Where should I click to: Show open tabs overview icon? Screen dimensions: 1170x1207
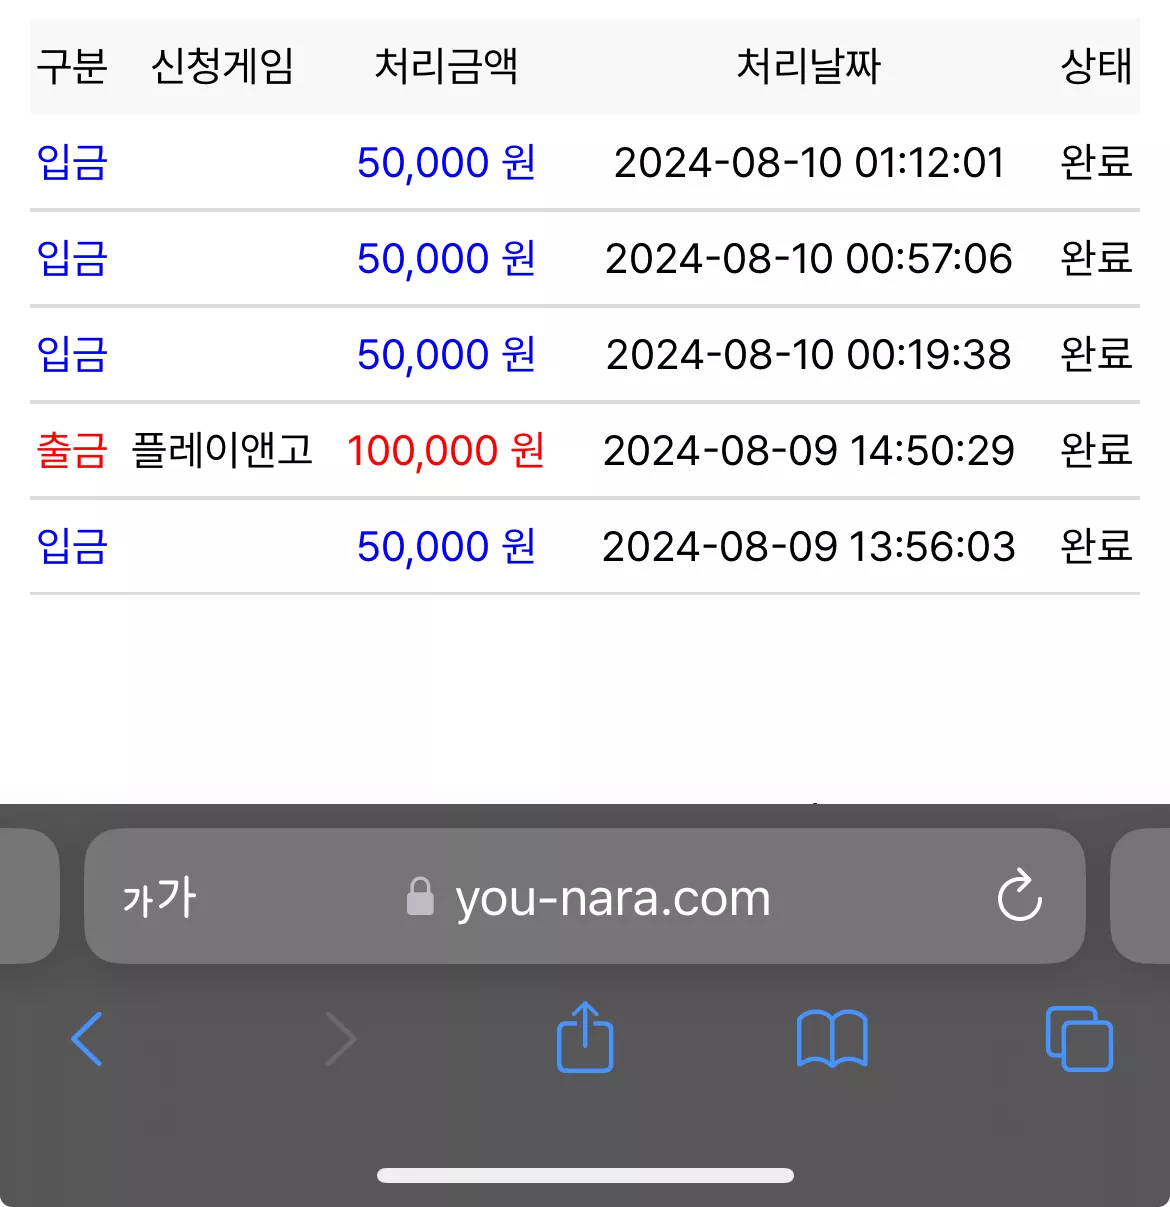1079,1039
